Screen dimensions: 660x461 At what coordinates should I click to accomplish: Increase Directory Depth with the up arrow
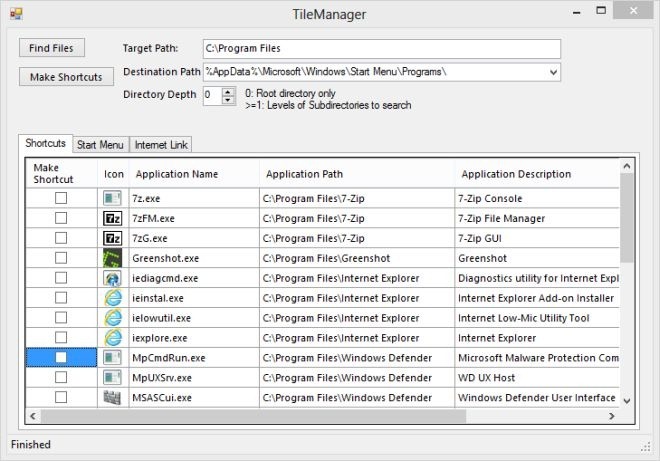coord(228,92)
